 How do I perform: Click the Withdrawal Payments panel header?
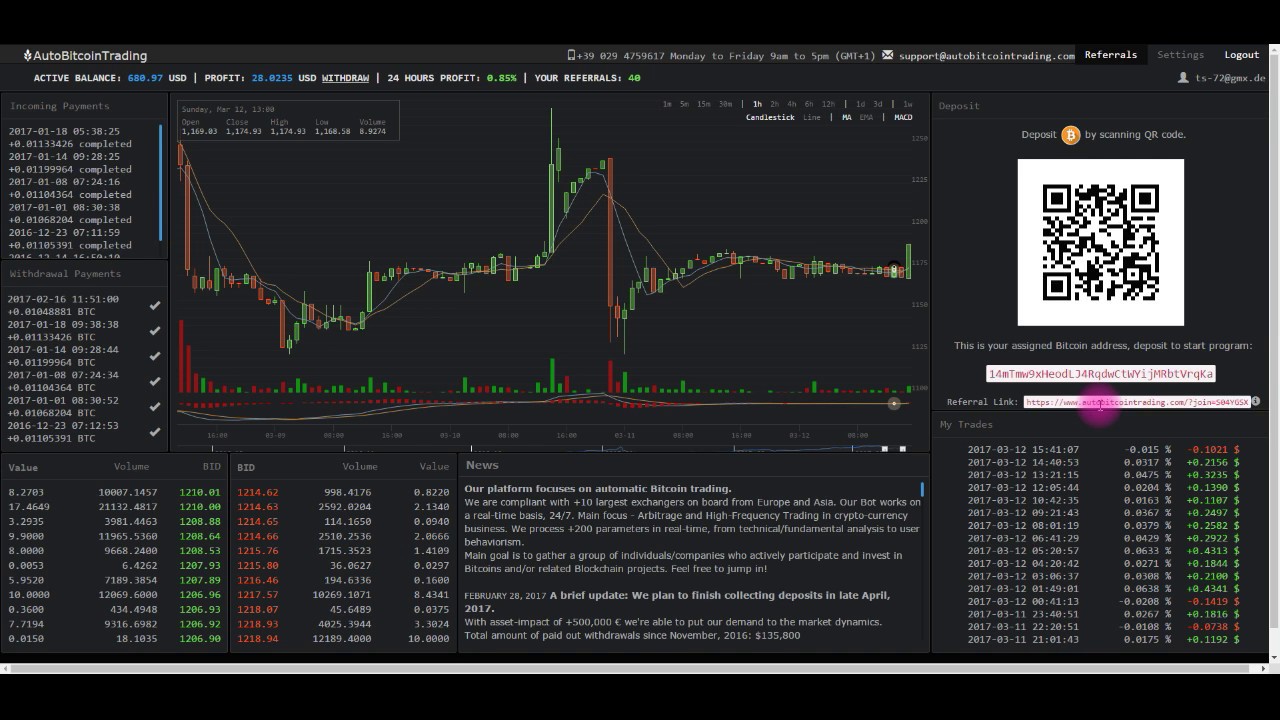click(65, 274)
